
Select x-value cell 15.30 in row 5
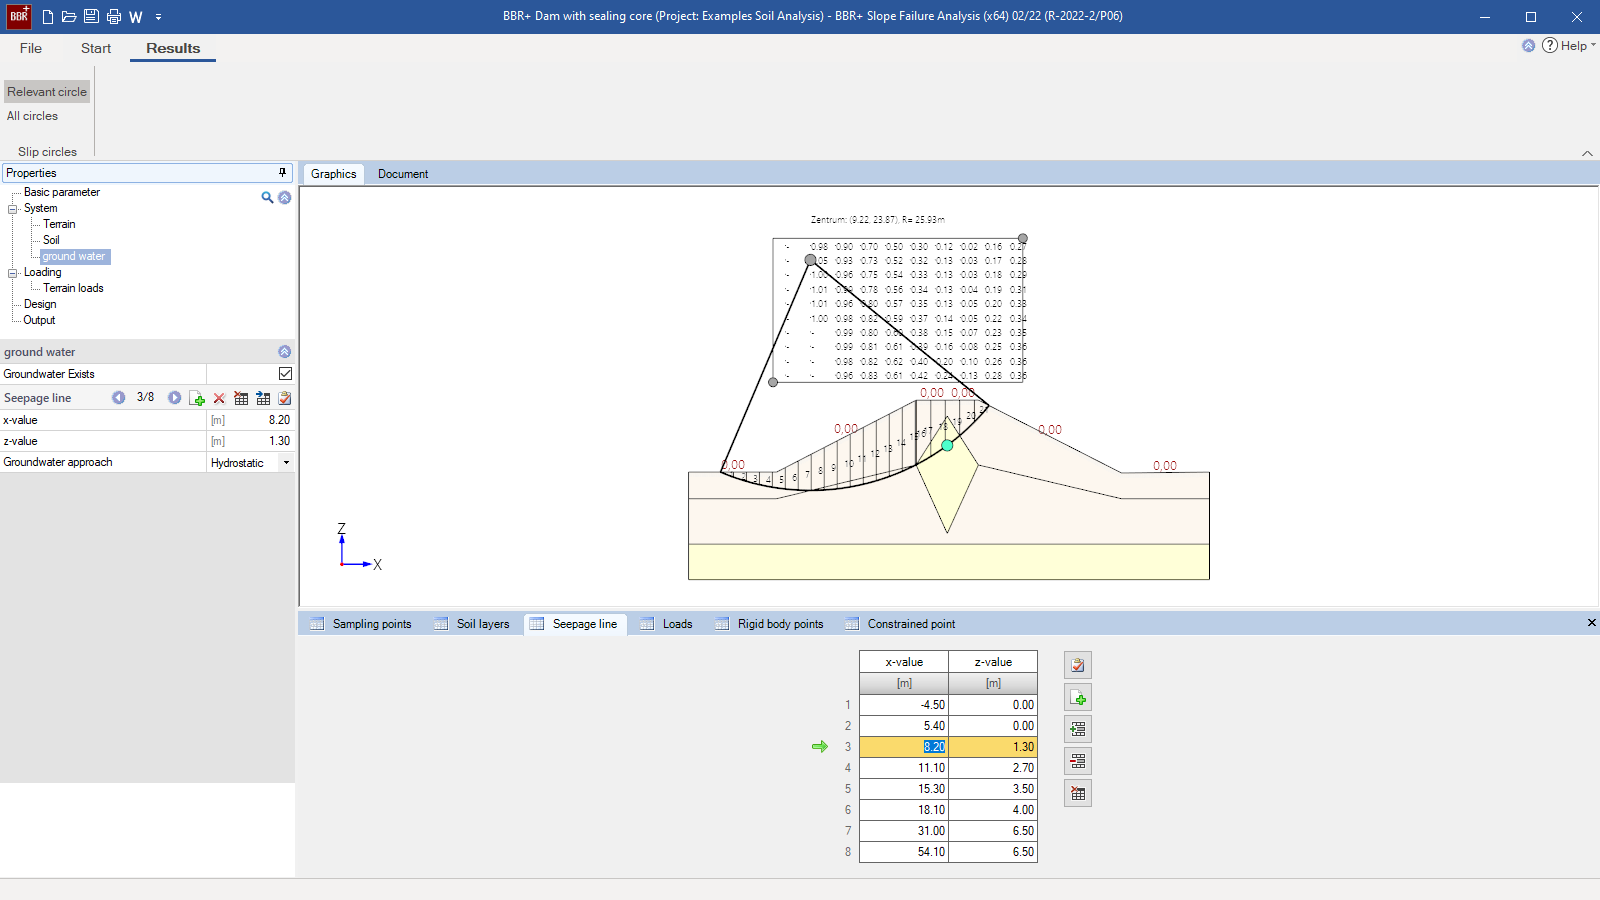[x=904, y=789]
